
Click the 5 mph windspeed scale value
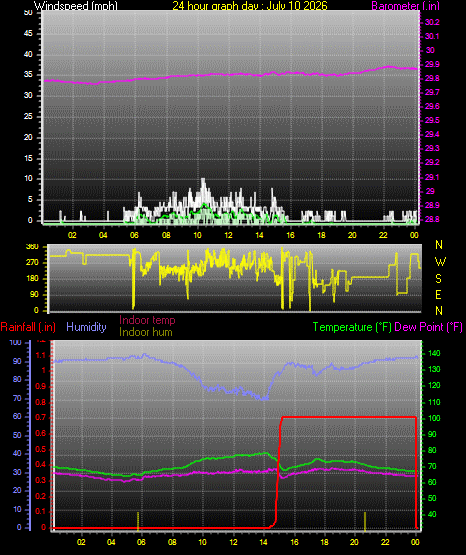[x=30, y=200]
